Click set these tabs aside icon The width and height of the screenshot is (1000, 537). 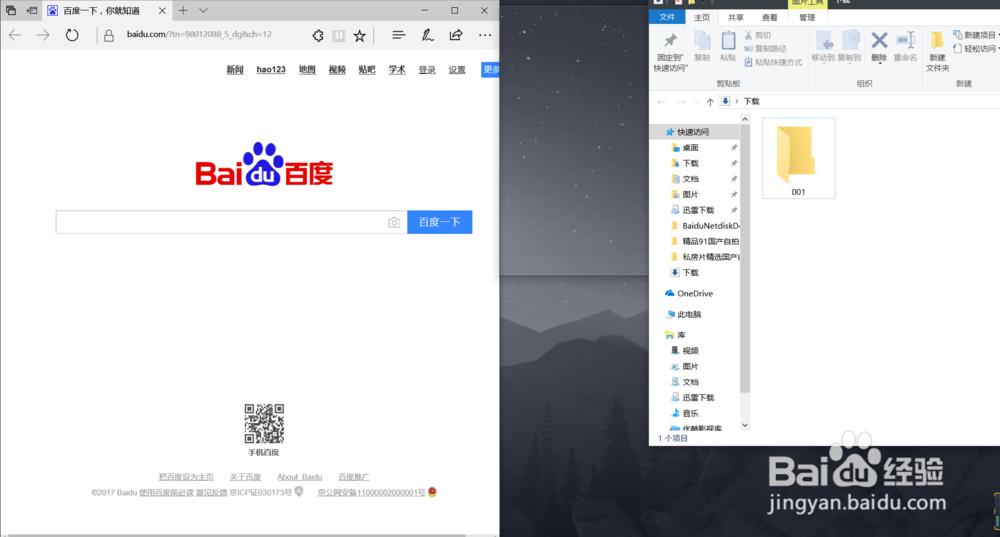[31, 10]
